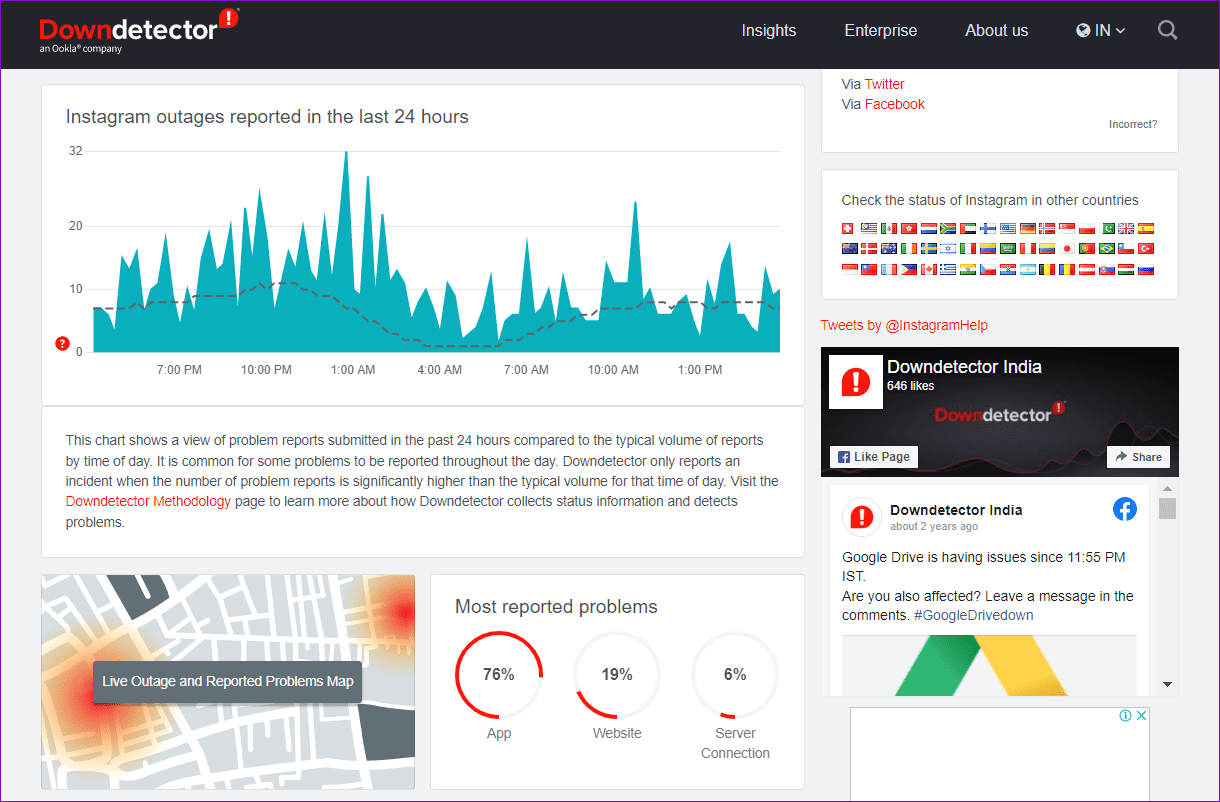
Task: Open Live Outage and Reported Problems Map
Action: pyautogui.click(x=228, y=681)
